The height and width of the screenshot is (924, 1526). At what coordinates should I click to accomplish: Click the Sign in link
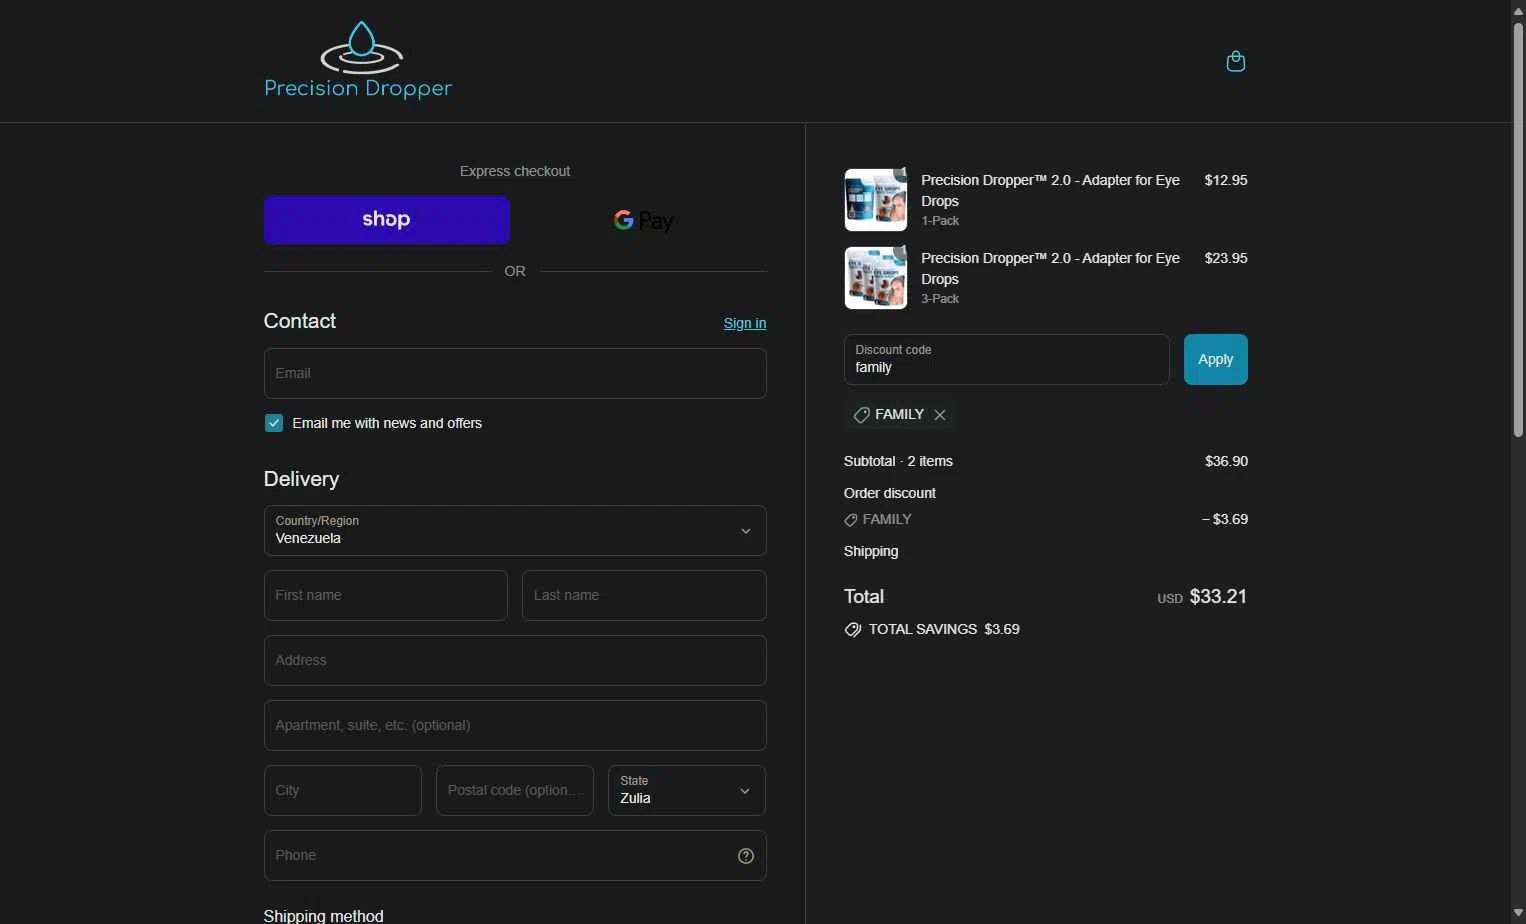tap(745, 323)
